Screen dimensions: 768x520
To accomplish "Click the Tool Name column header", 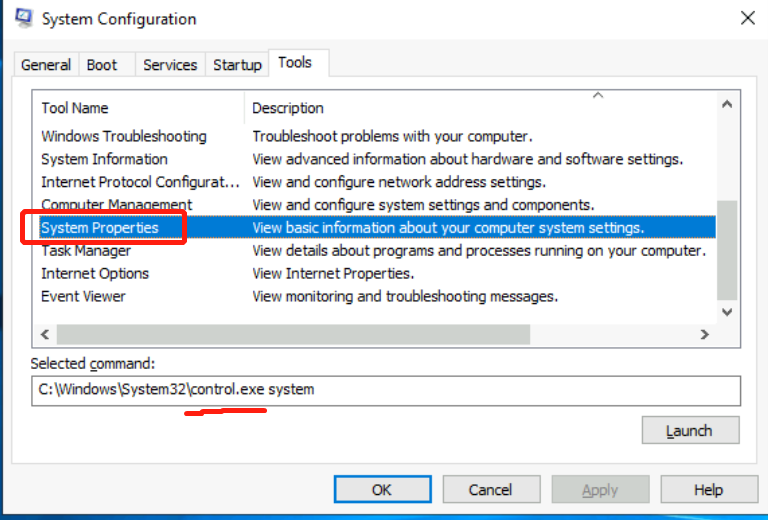I will (75, 108).
